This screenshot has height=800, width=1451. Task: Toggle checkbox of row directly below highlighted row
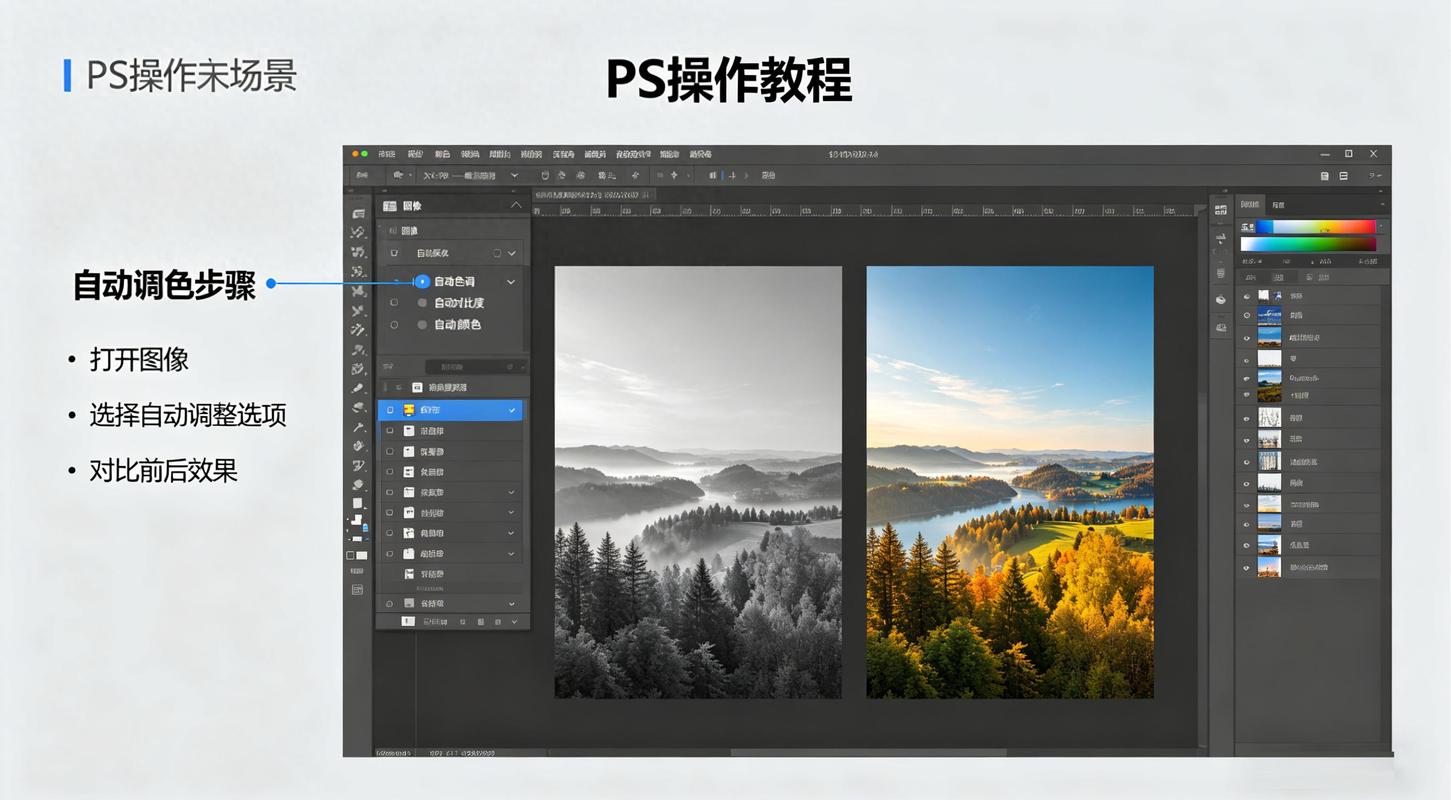pyautogui.click(x=390, y=431)
